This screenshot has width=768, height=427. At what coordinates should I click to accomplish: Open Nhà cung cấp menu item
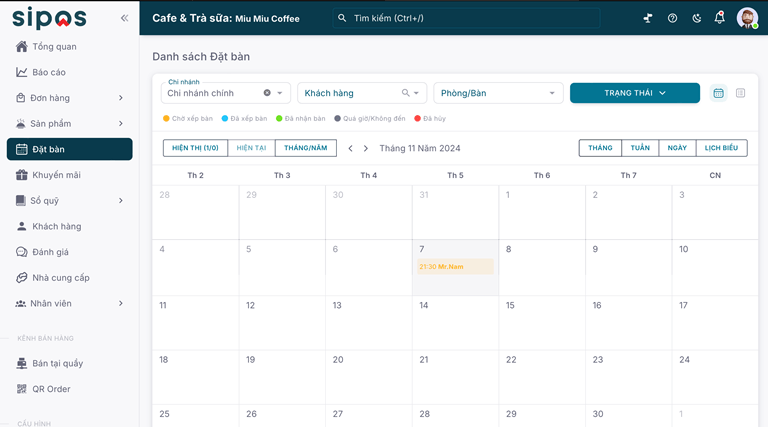[70, 278]
